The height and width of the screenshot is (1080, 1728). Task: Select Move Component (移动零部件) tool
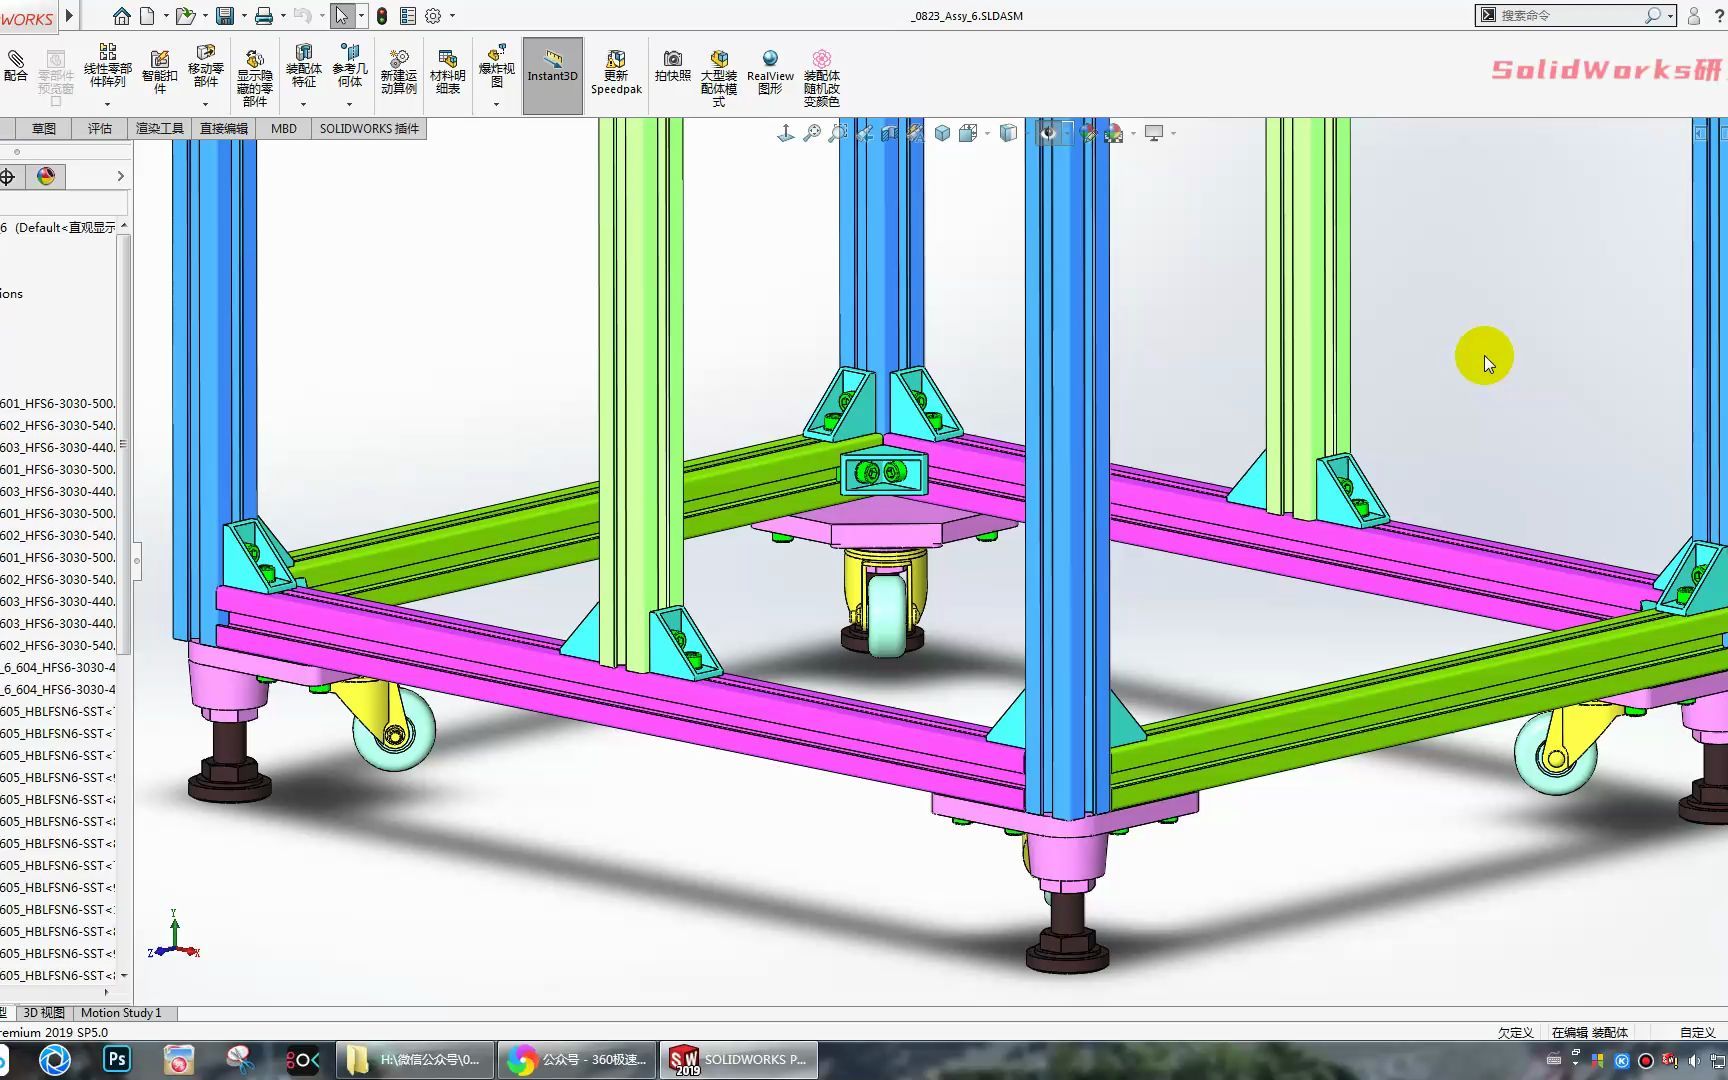(206, 66)
